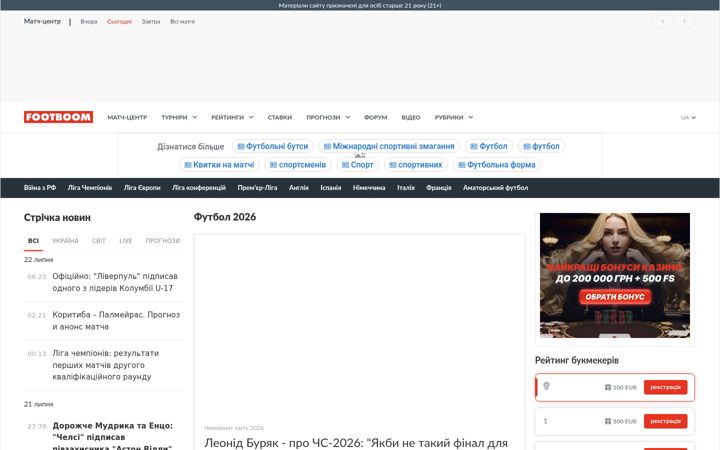The image size is (720, 450).
Task: Switch news feed to УКРАЇНА tab
Action: pos(65,241)
